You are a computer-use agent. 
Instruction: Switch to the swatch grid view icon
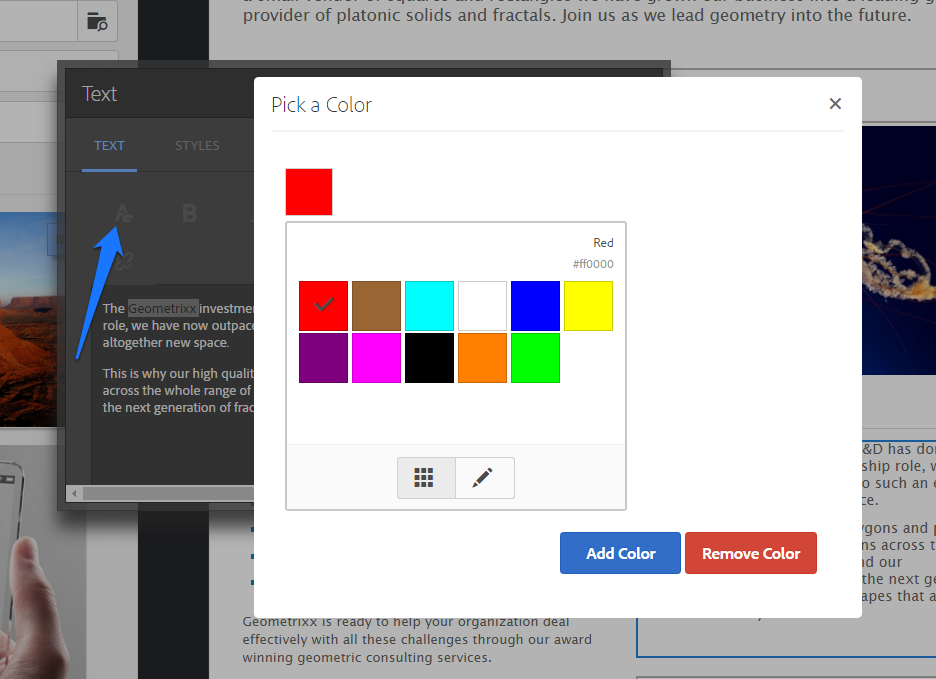426,477
